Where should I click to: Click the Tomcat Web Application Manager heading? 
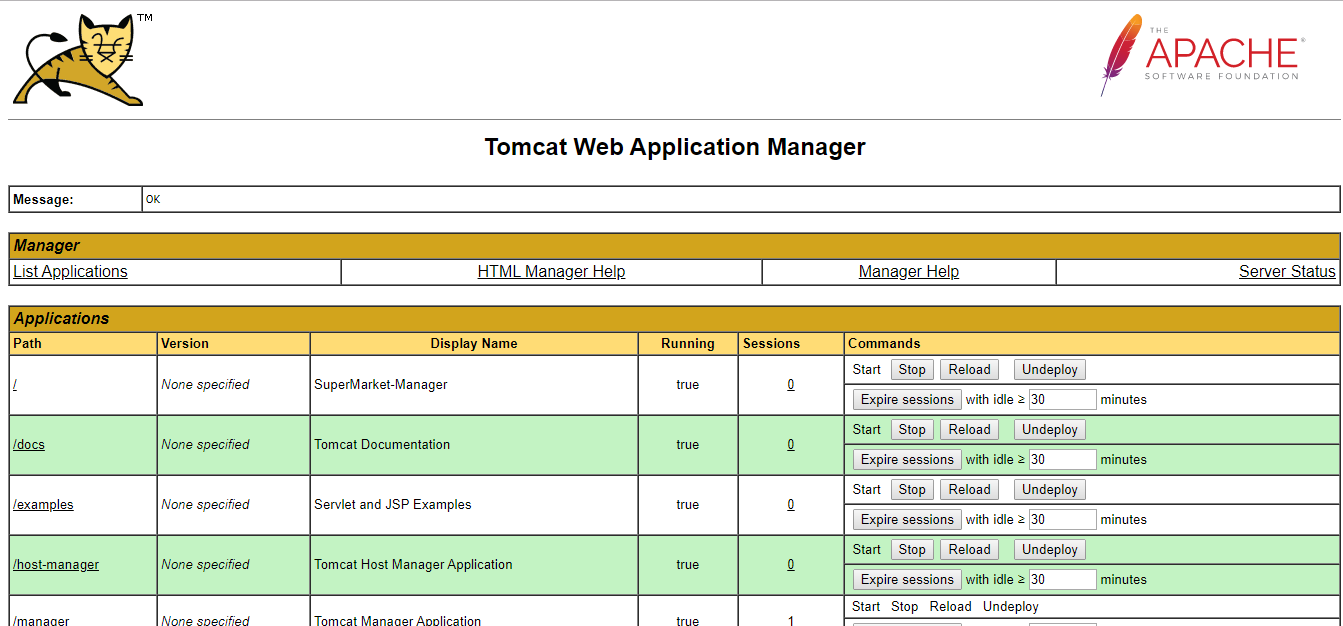(x=675, y=147)
